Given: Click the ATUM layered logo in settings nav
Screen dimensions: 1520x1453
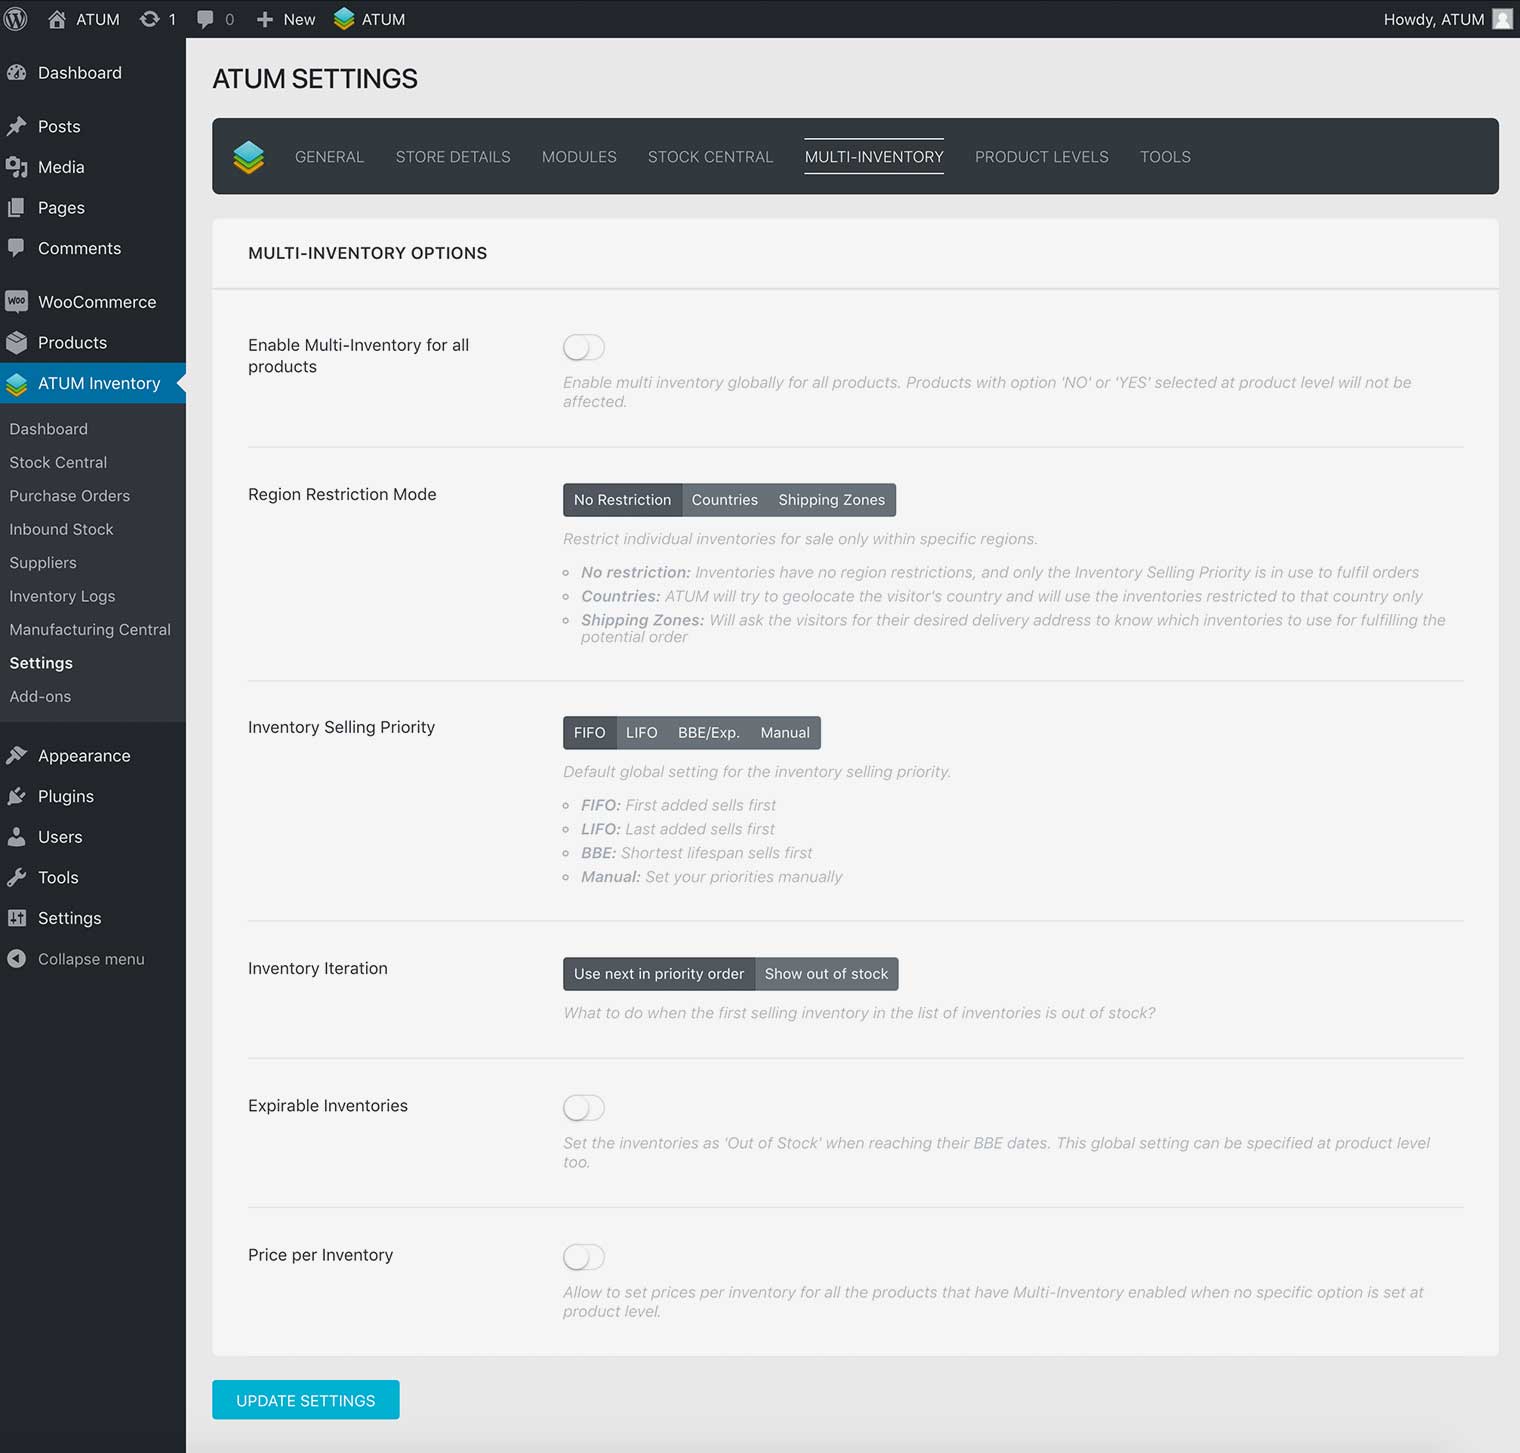Looking at the screenshot, I should [x=249, y=157].
